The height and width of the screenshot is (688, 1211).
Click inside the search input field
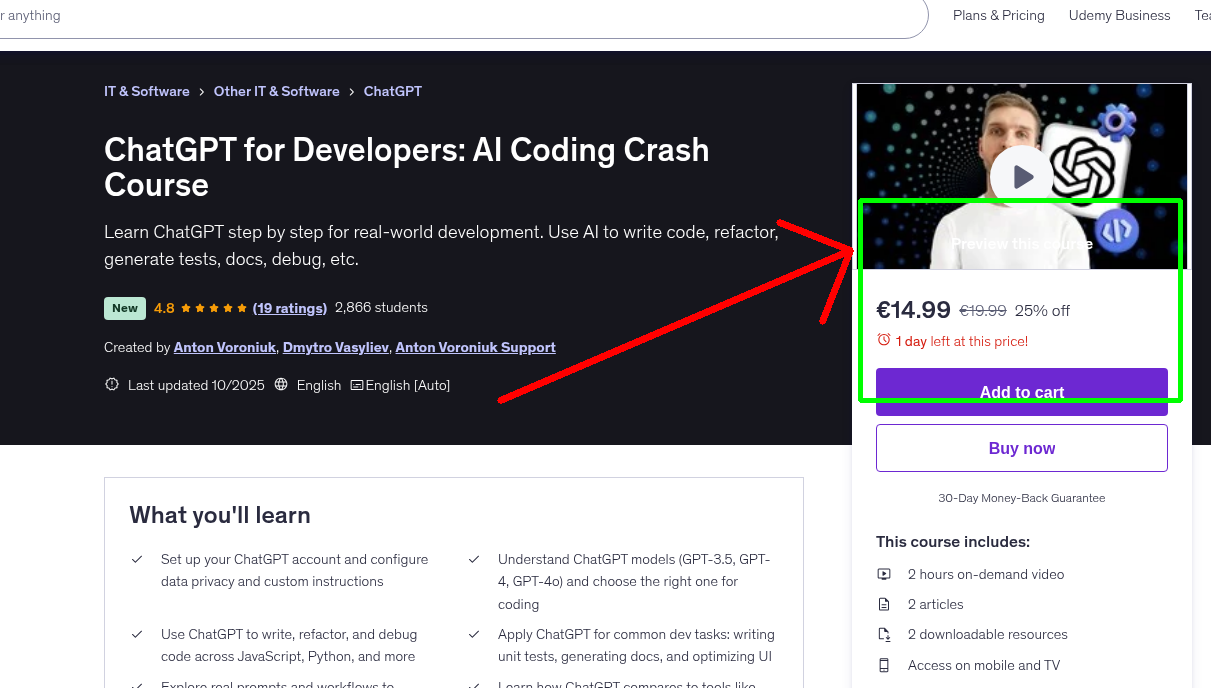coord(400,15)
